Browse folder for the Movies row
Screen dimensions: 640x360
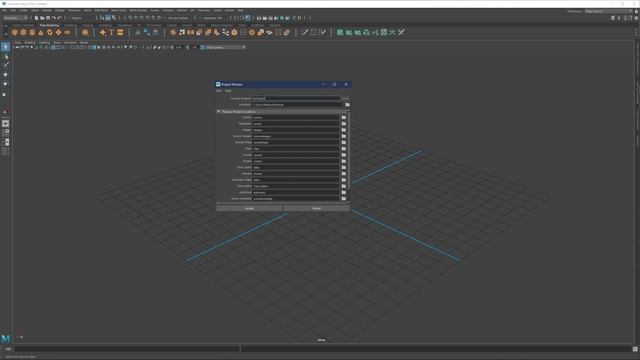pos(344,173)
